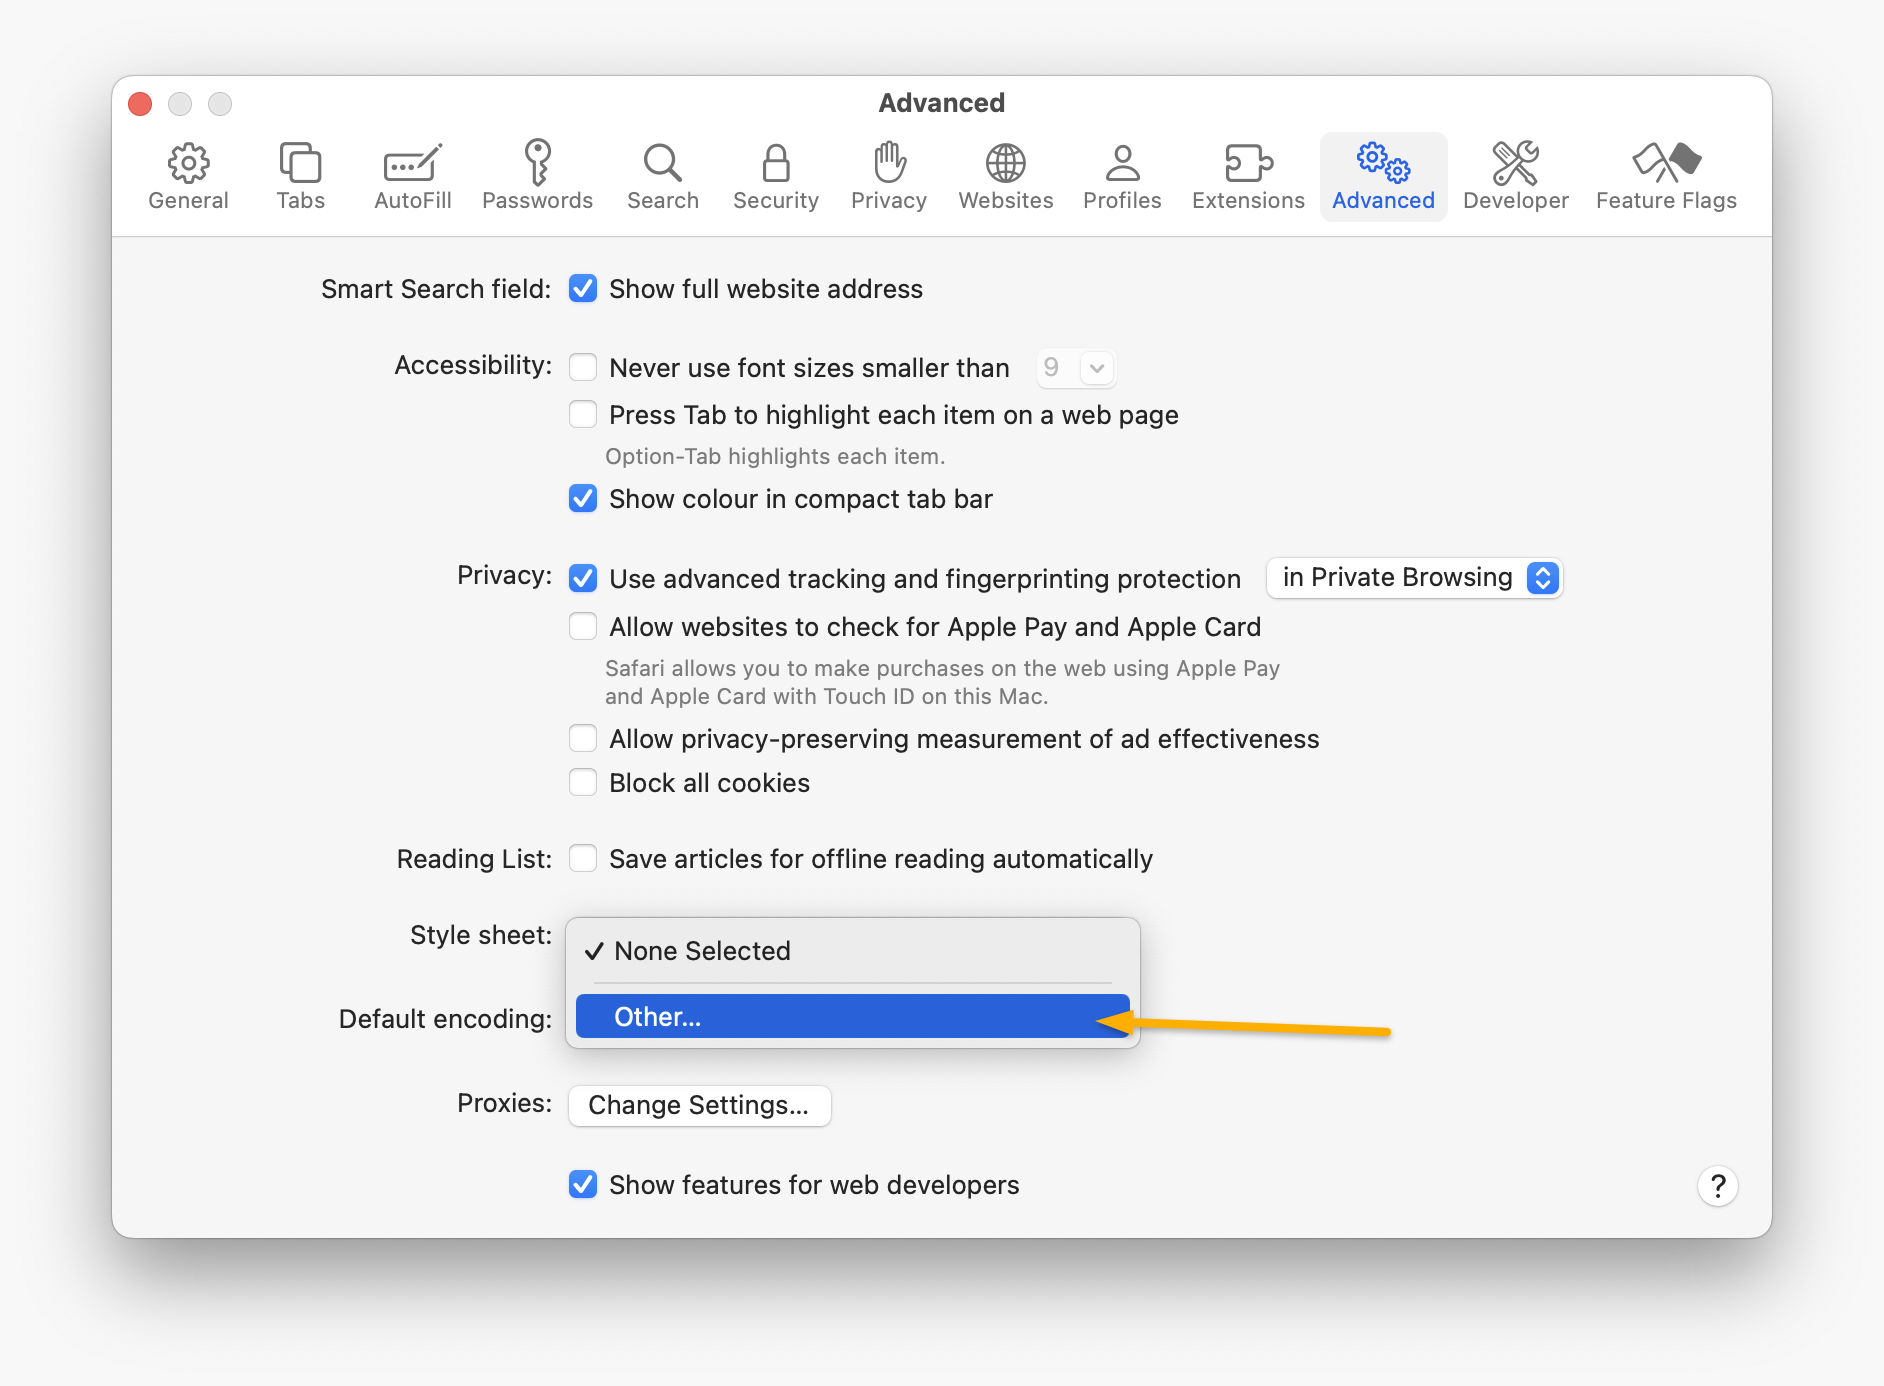The image size is (1884, 1386).
Task: Click Option-Tab highlights each item text
Action: click(x=775, y=456)
